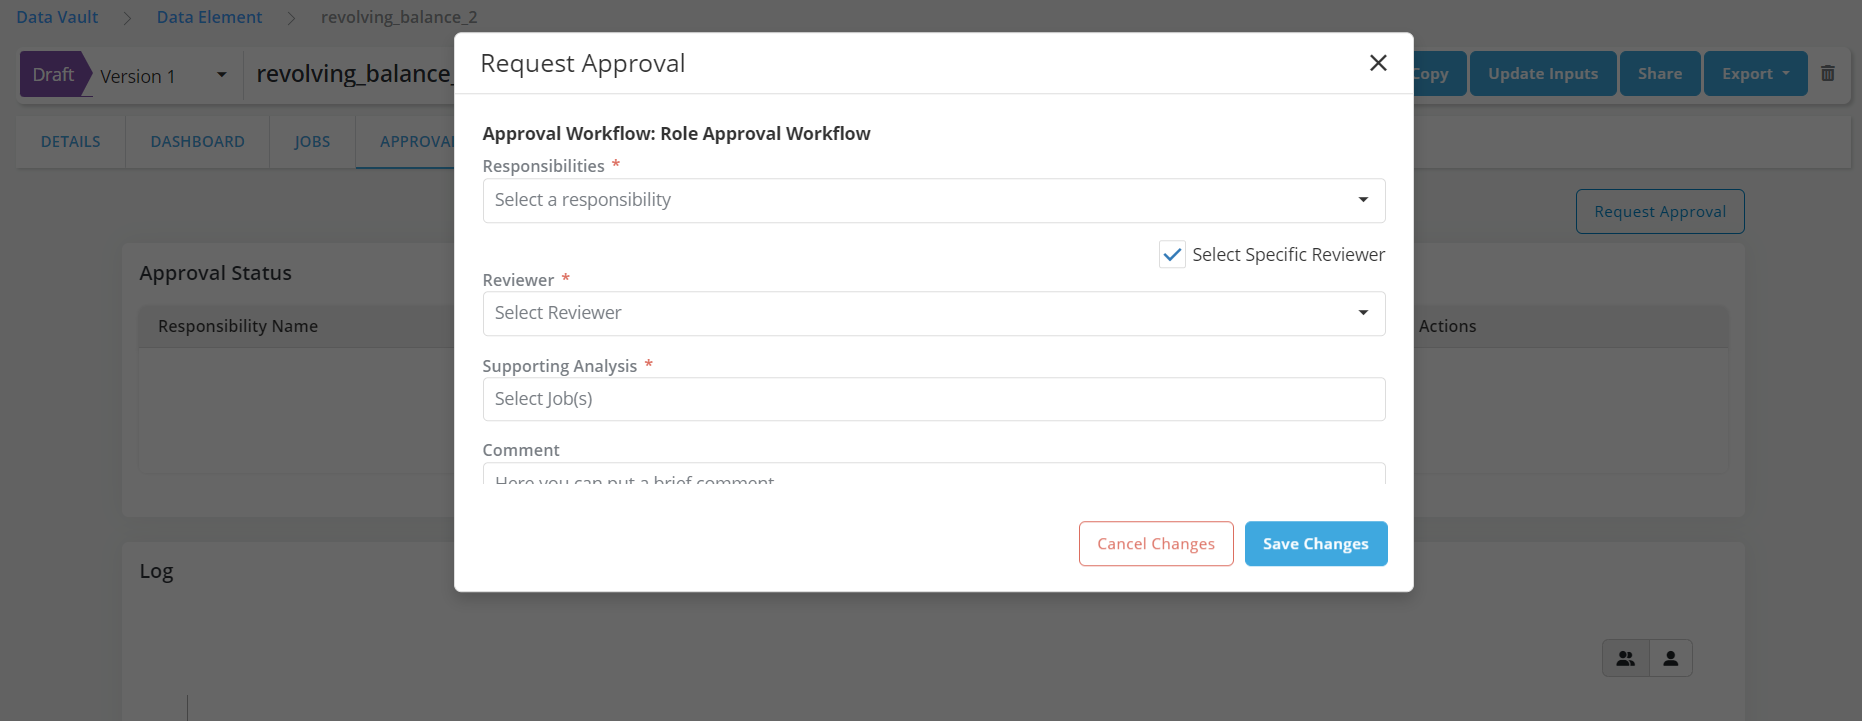Image resolution: width=1862 pixels, height=721 pixels.
Task: Uncheck Select Specific Reviewer checkbox
Action: [x=1172, y=255]
